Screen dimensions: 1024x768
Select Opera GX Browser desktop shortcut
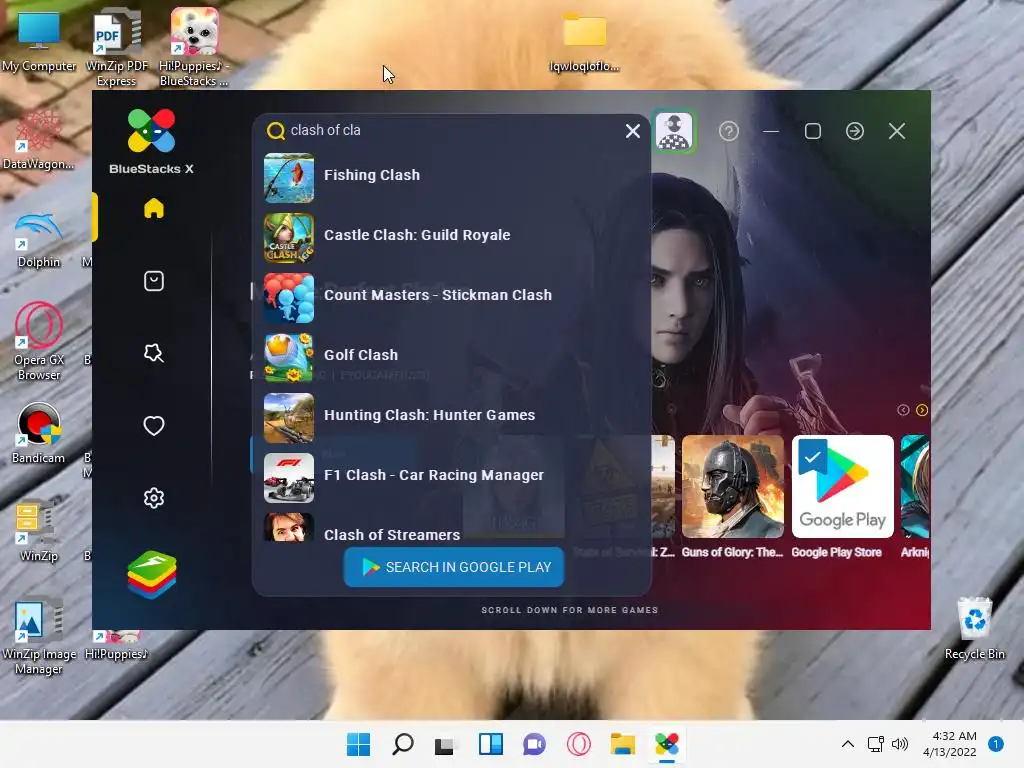coord(39,341)
